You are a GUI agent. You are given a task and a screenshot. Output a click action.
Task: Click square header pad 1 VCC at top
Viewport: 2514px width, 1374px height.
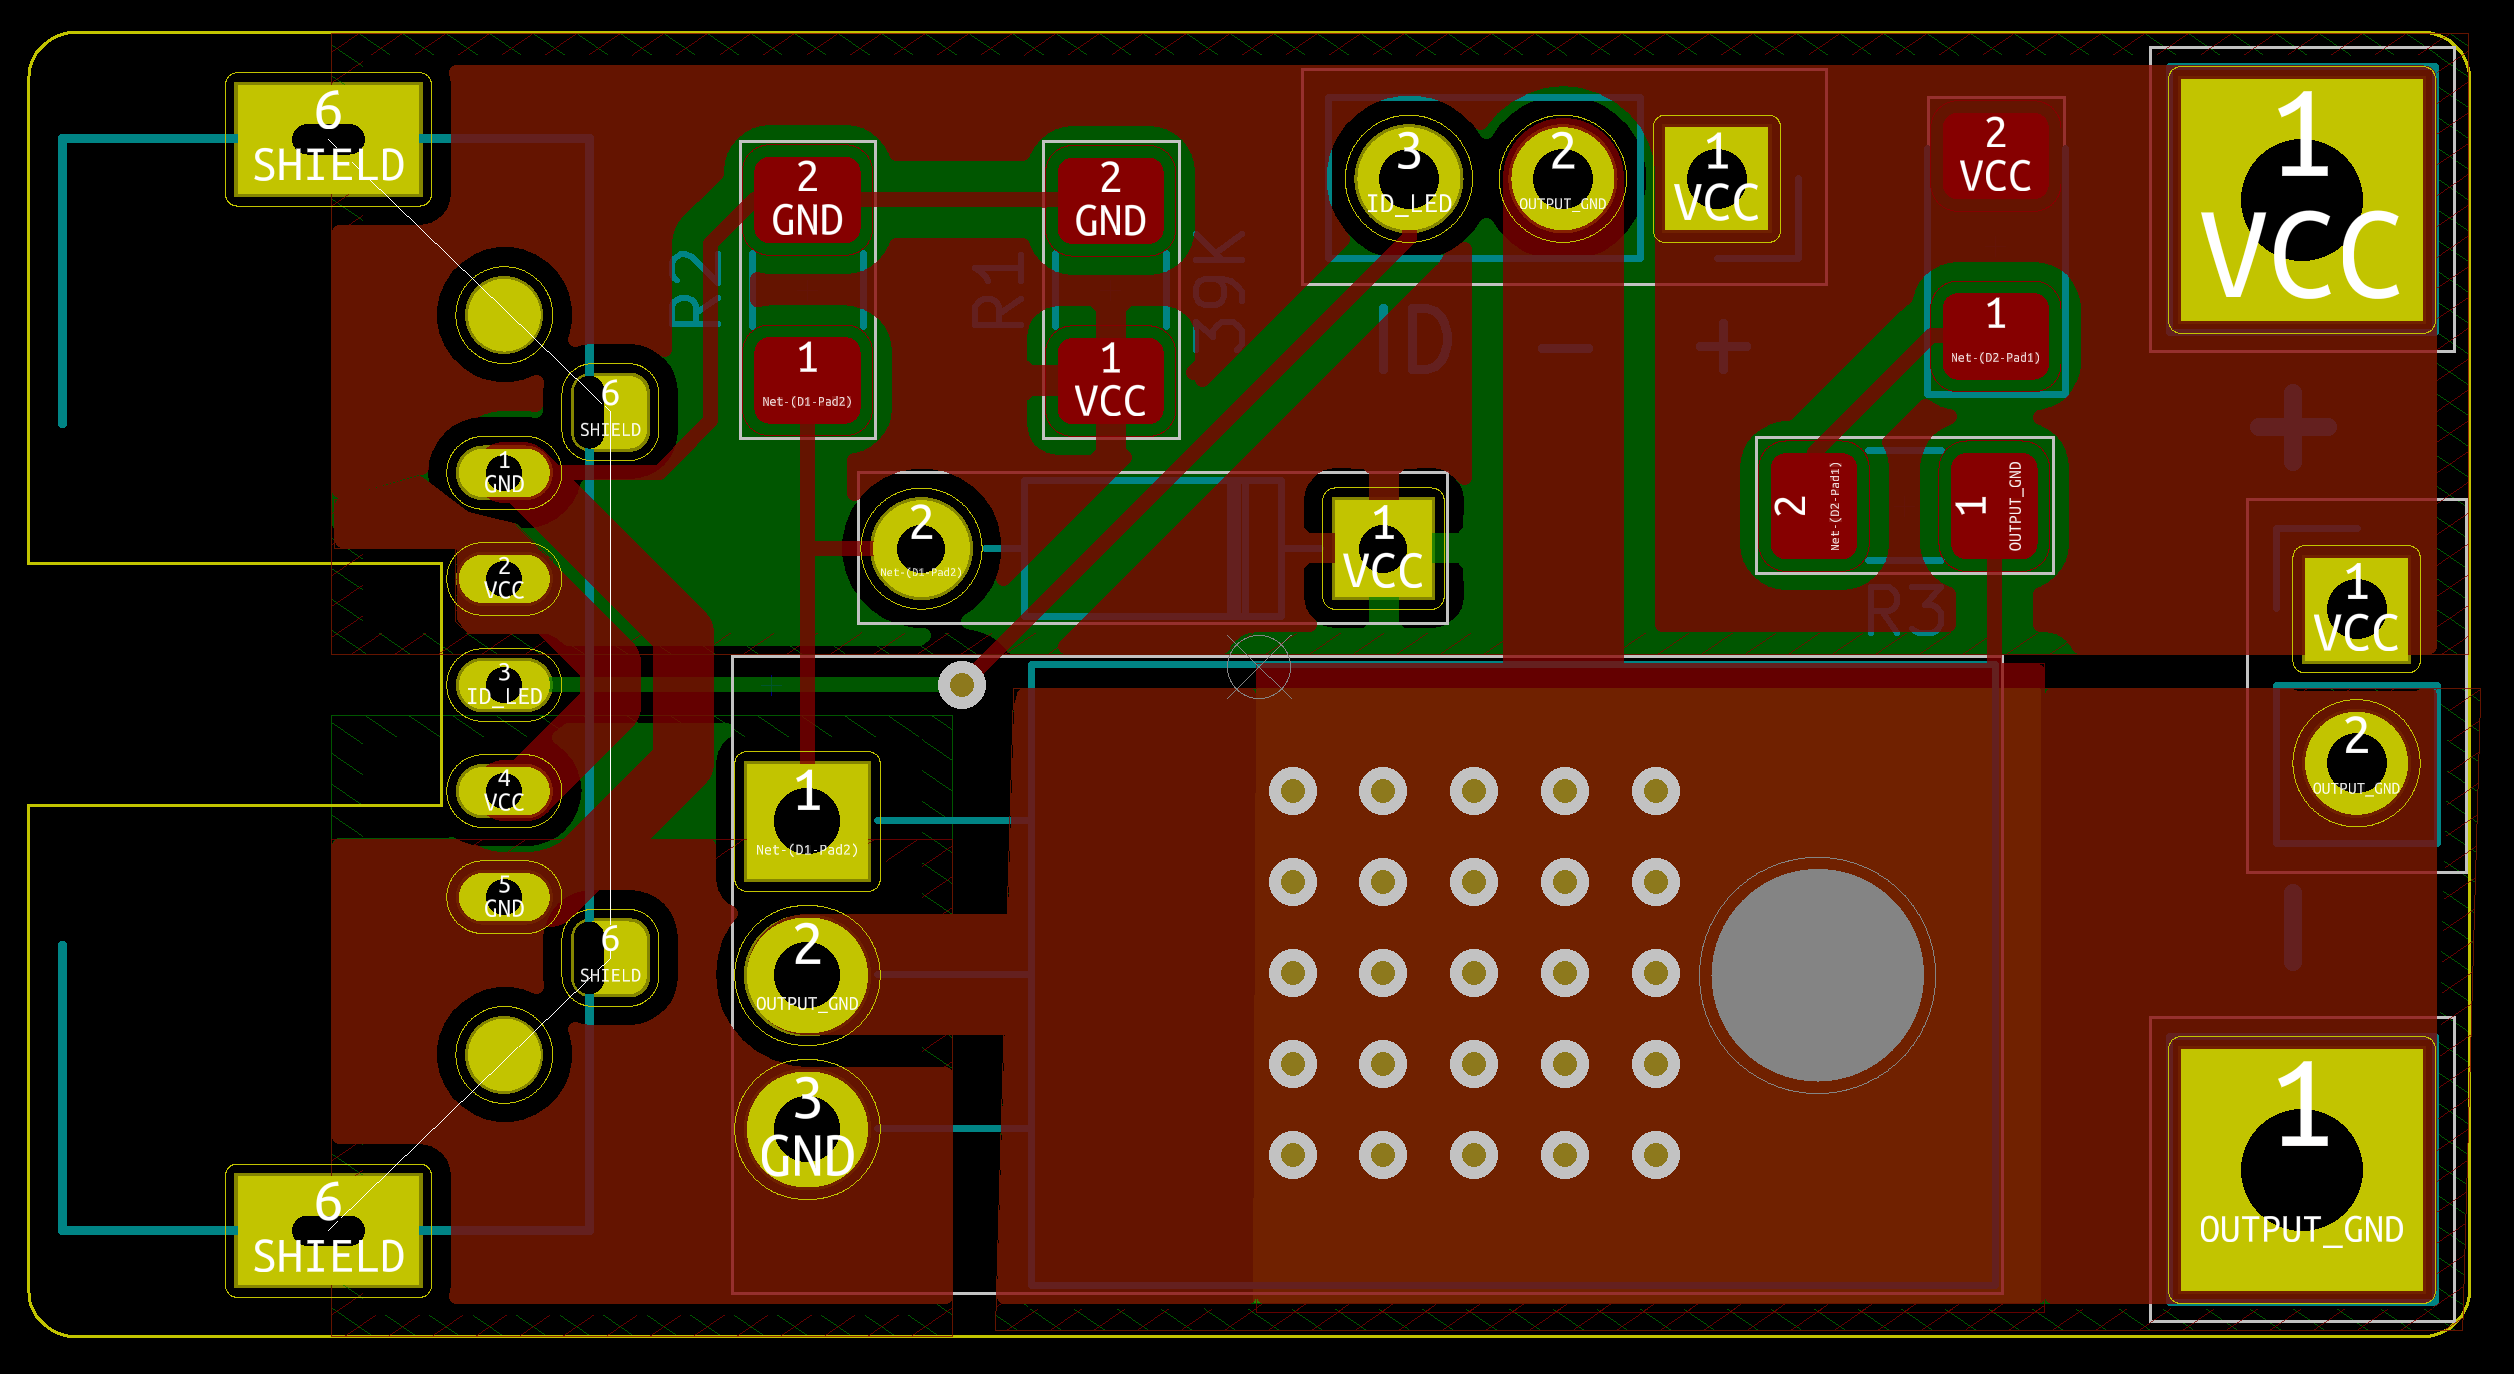point(1716,179)
